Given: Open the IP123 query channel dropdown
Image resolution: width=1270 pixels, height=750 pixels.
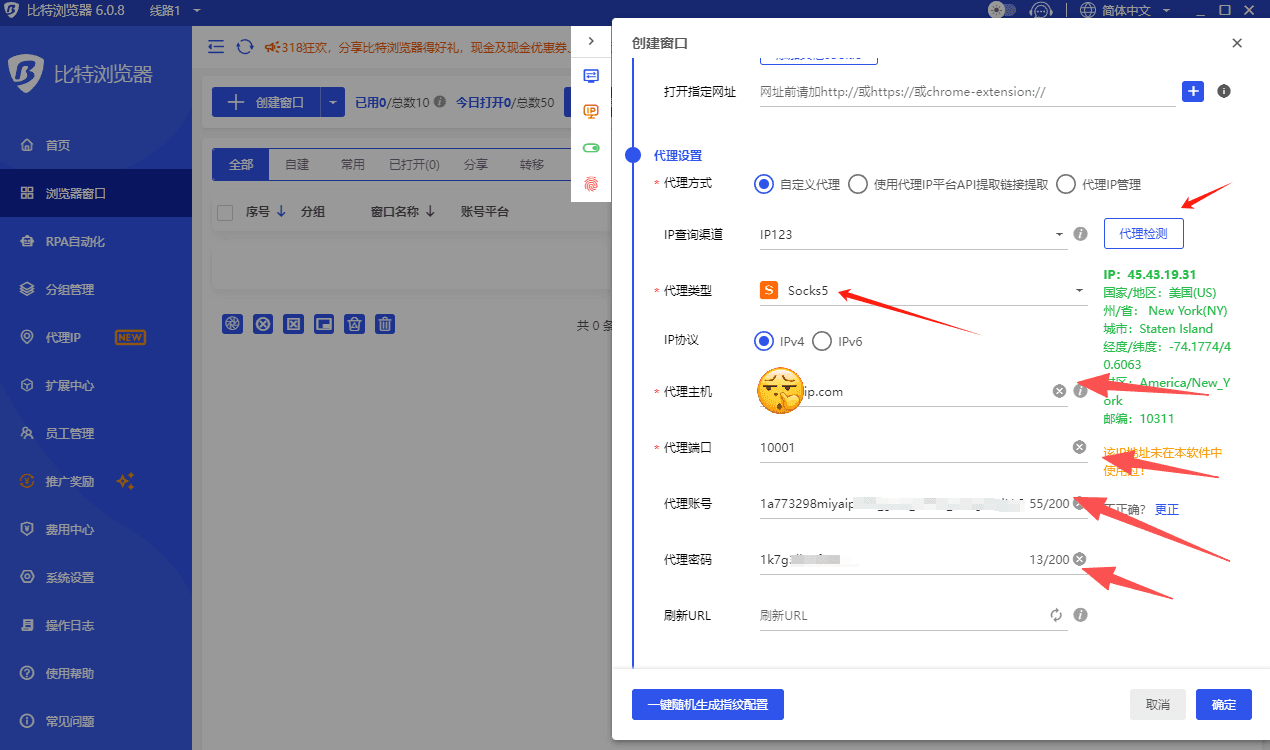Looking at the screenshot, I should pyautogui.click(x=1059, y=235).
